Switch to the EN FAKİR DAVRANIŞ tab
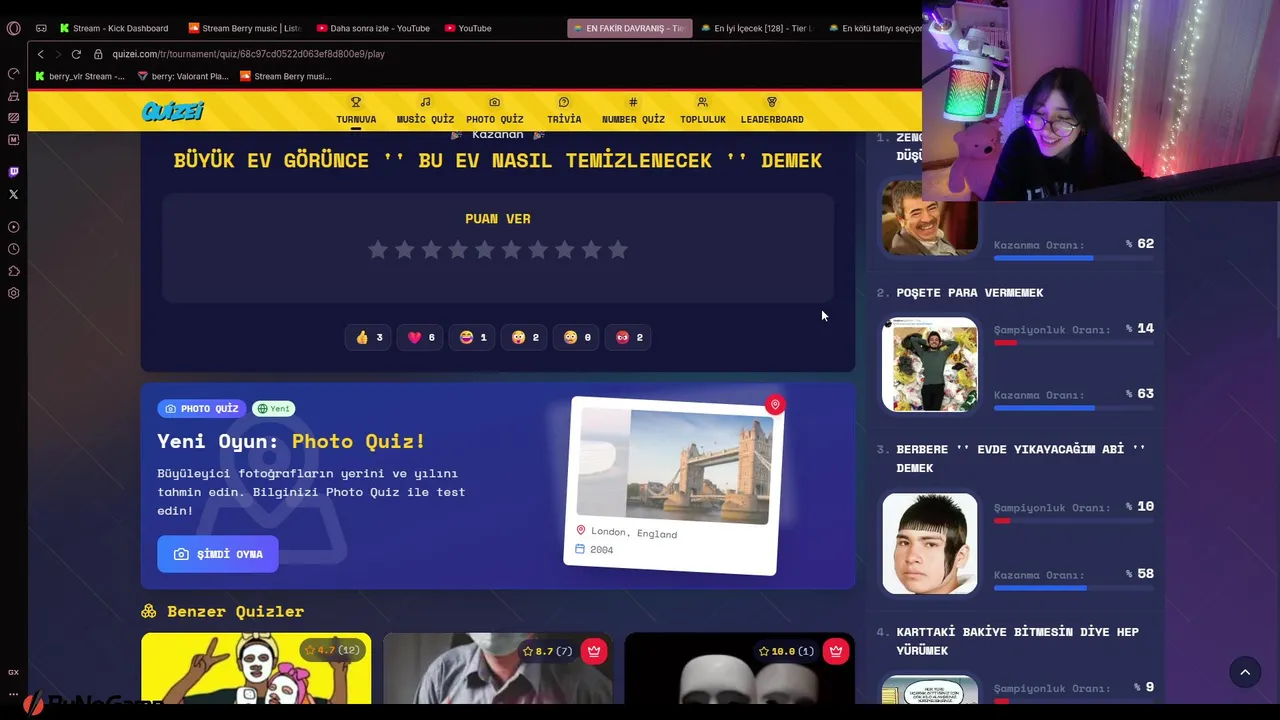 (629, 28)
